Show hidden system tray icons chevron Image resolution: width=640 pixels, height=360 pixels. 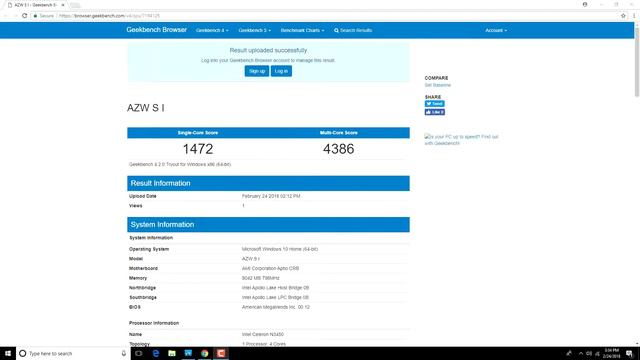(x=581, y=353)
